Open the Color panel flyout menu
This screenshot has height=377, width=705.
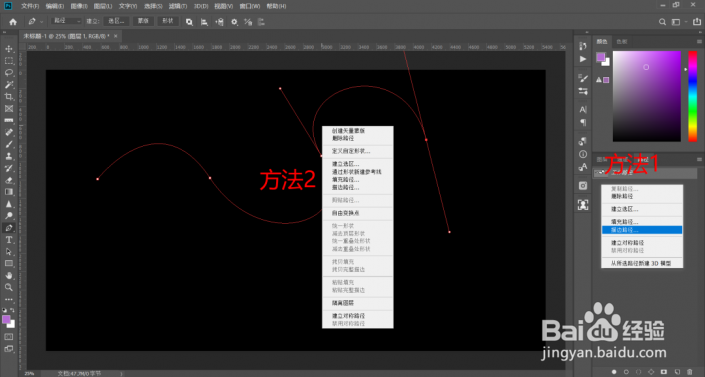point(699,41)
